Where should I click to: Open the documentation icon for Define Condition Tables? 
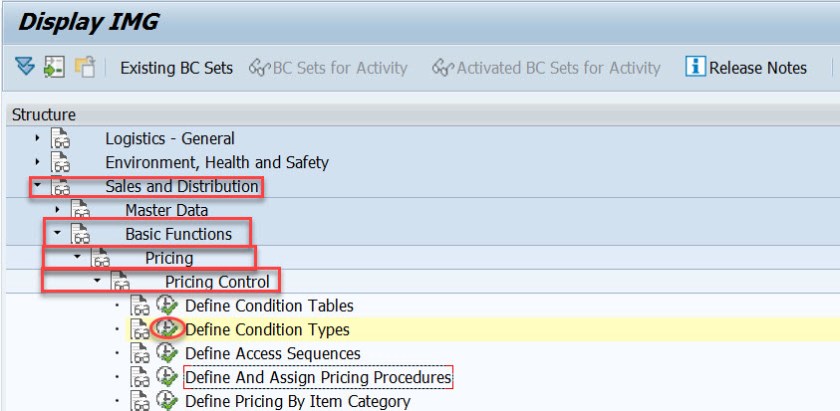click(140, 305)
